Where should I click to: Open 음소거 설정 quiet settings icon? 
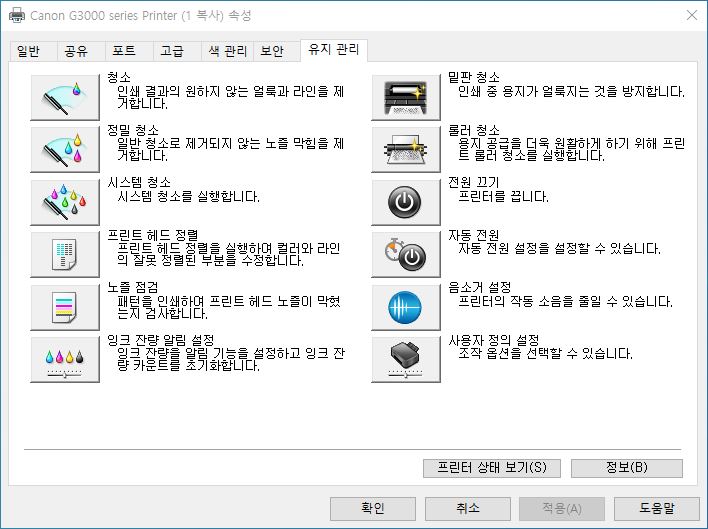click(405, 307)
